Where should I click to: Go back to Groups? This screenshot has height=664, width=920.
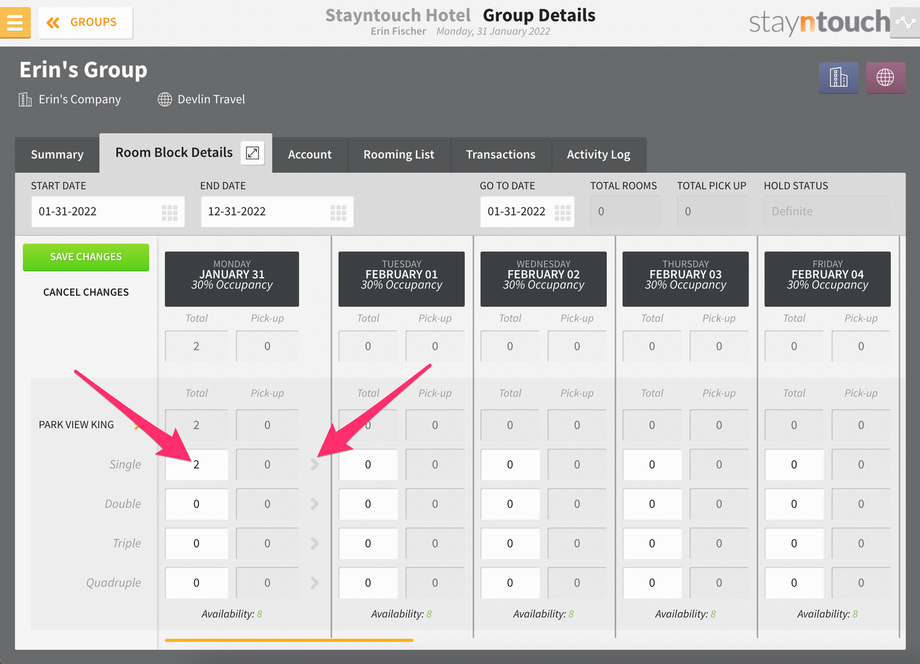86,22
